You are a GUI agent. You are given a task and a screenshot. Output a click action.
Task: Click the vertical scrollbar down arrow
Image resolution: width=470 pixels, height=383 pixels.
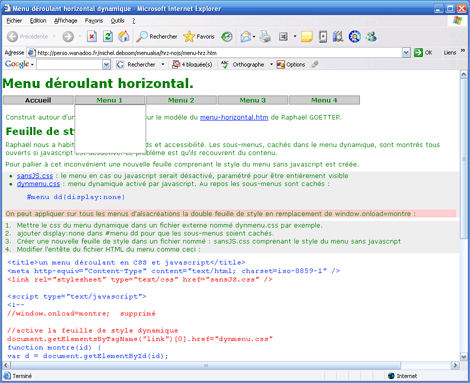pyautogui.click(x=464, y=356)
